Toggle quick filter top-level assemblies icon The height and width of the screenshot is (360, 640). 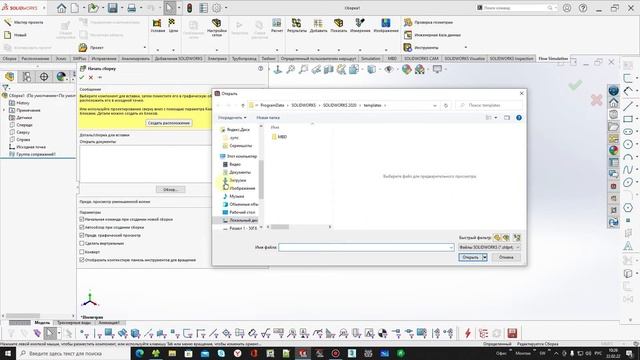(517, 238)
